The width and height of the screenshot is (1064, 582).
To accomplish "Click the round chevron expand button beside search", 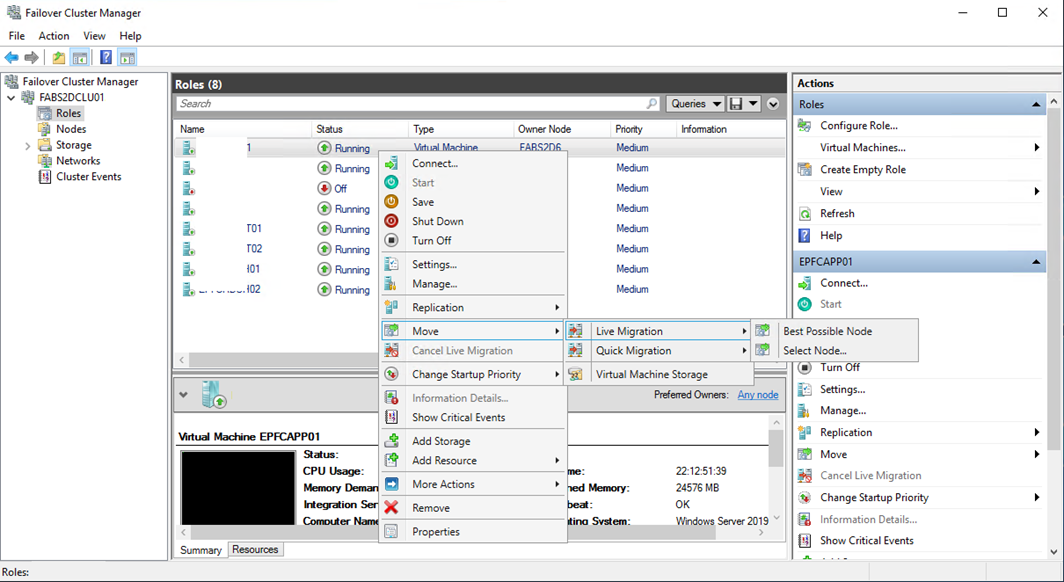I will coord(773,104).
